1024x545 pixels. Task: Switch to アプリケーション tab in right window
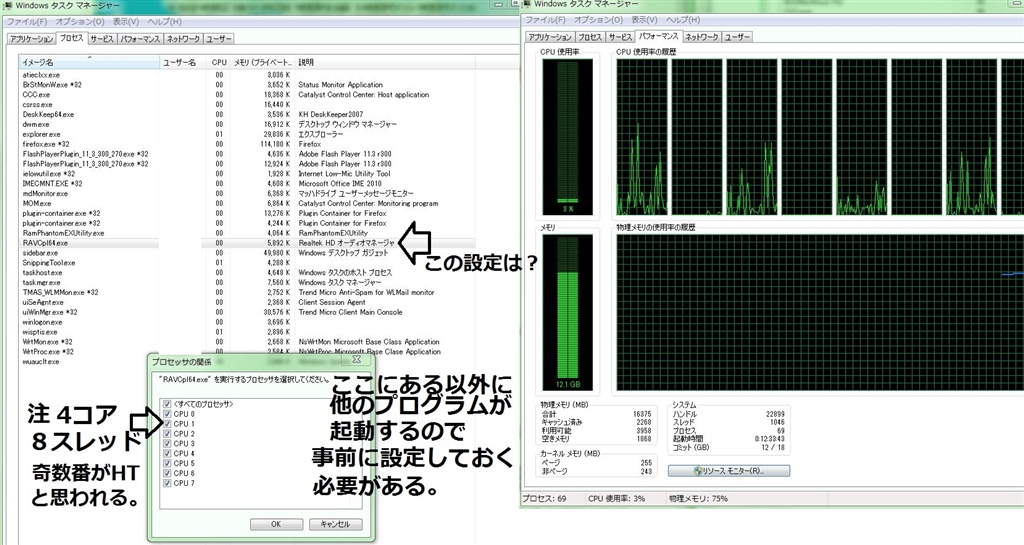pyautogui.click(x=549, y=37)
